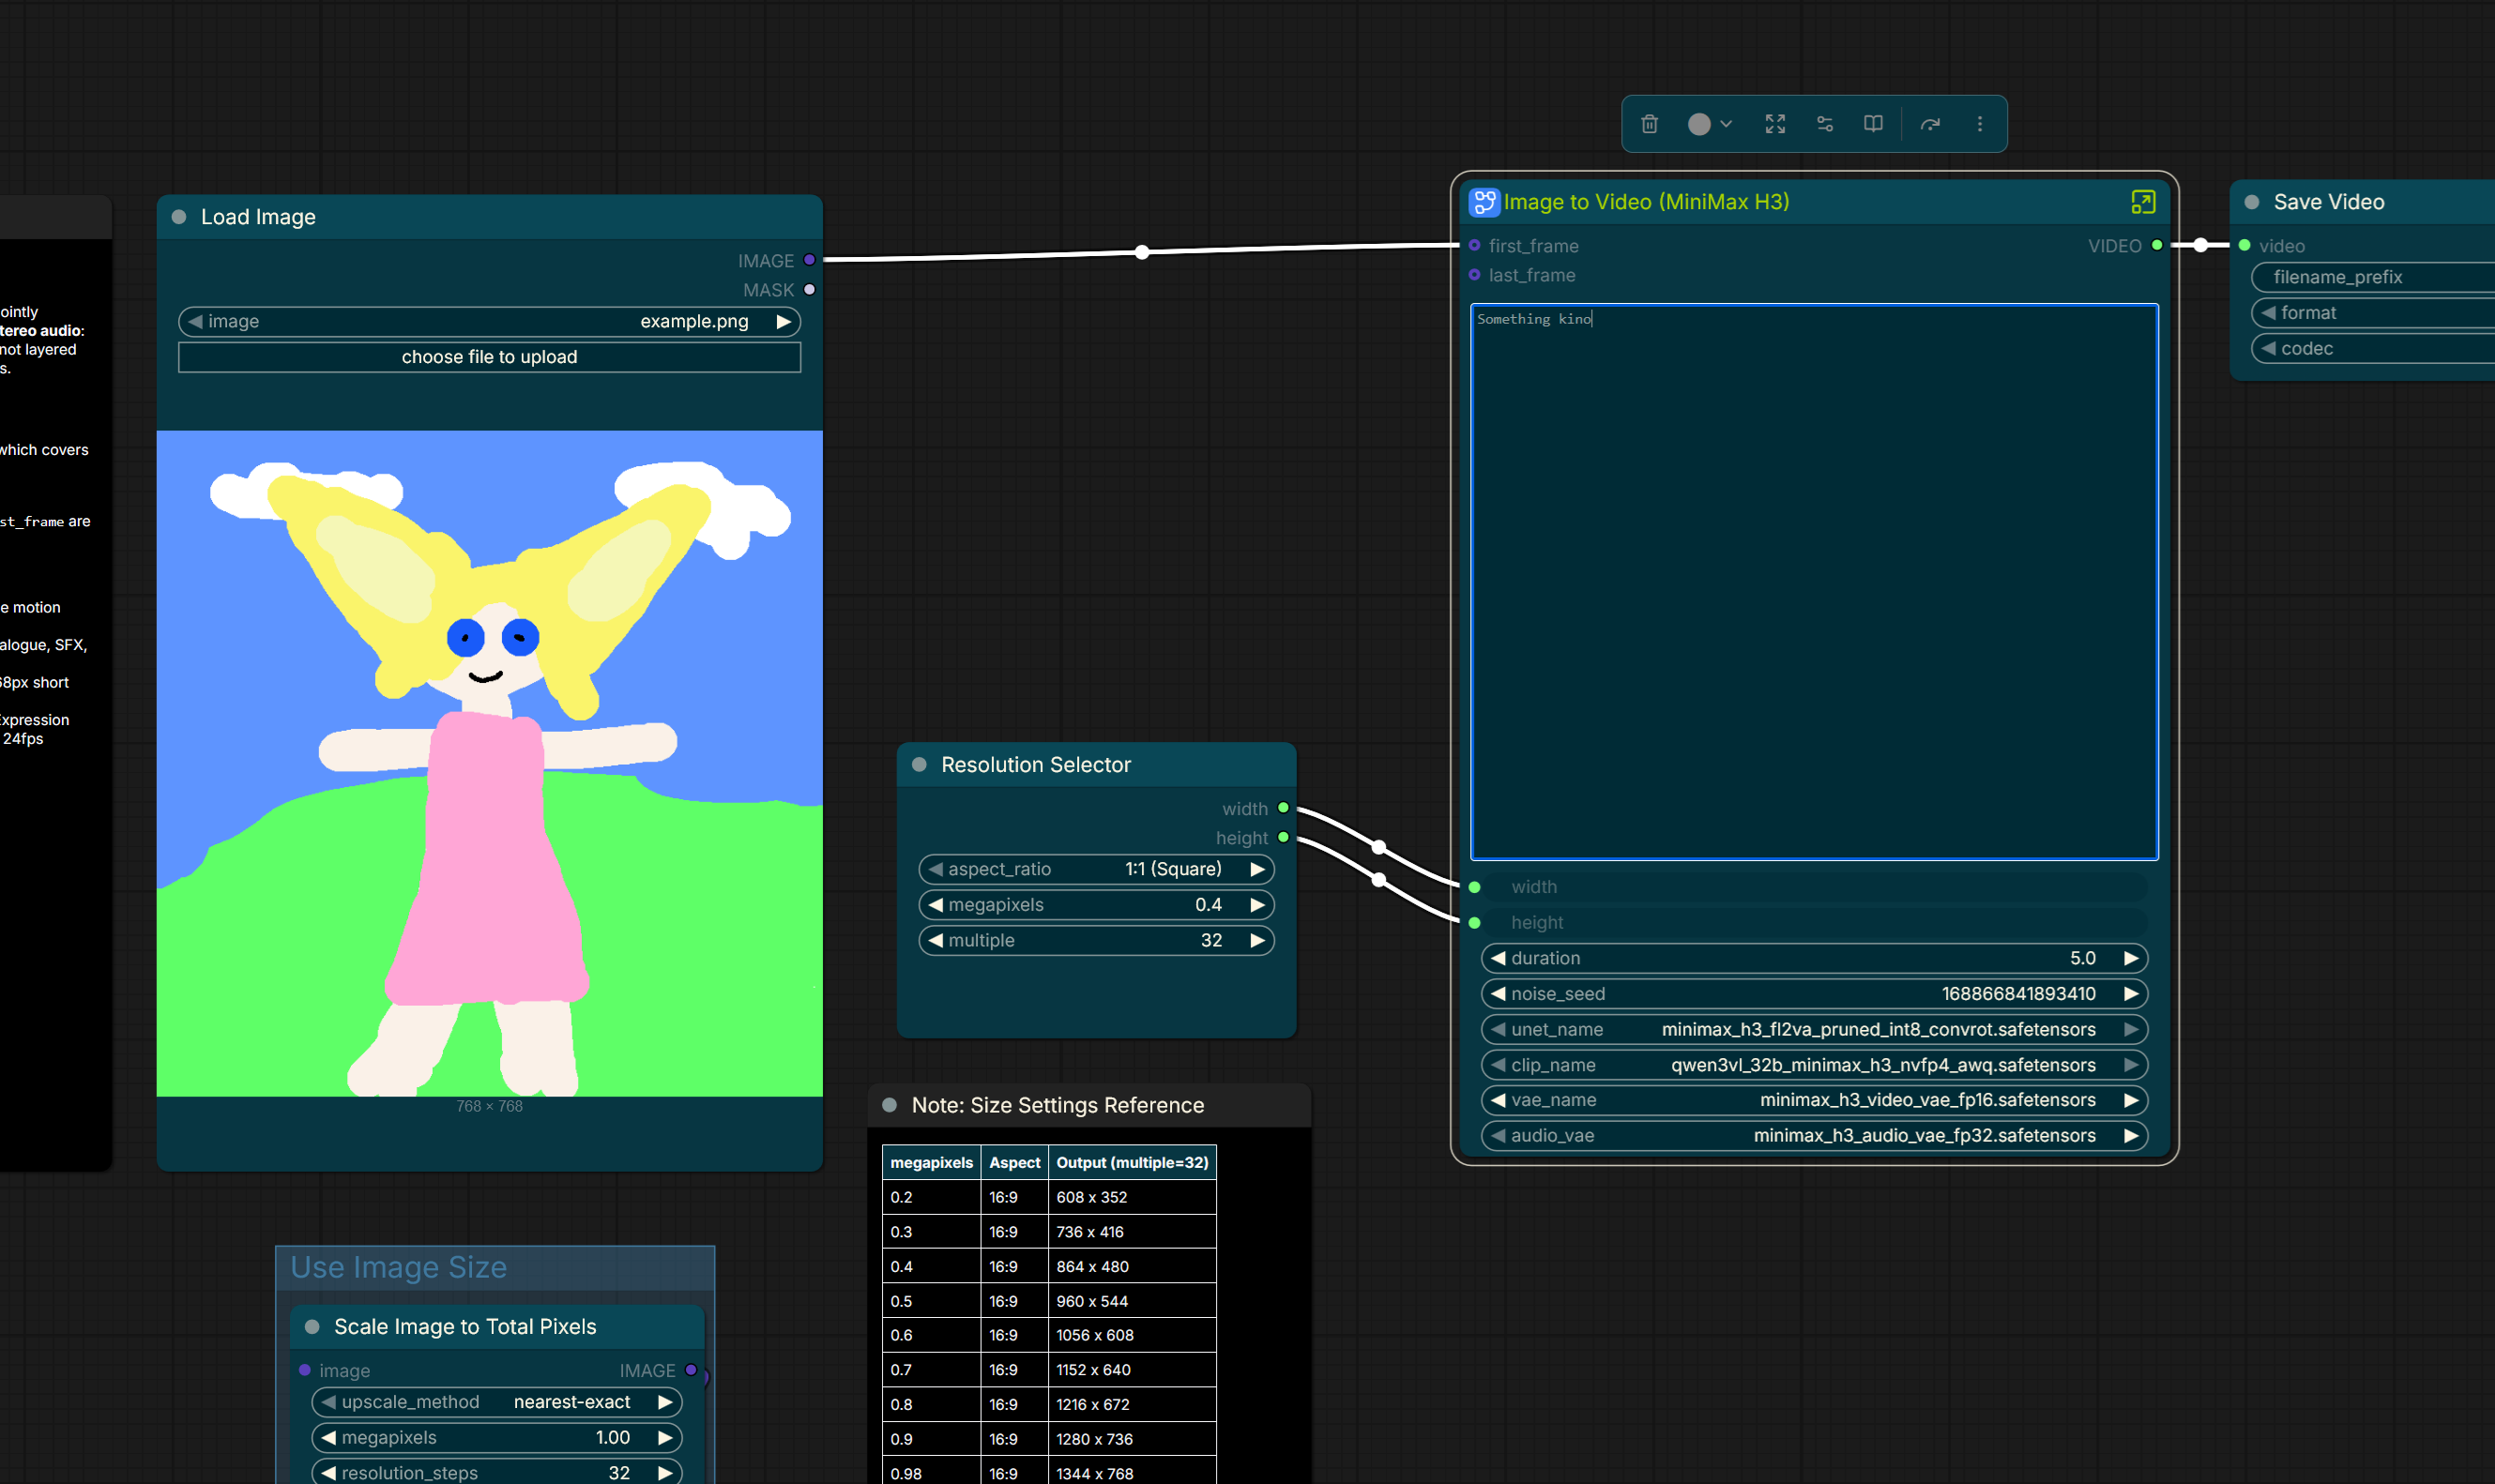Image resolution: width=2495 pixels, height=1484 pixels.
Task: Click the noise_seed value 168866841893410
Action: click(2018, 994)
